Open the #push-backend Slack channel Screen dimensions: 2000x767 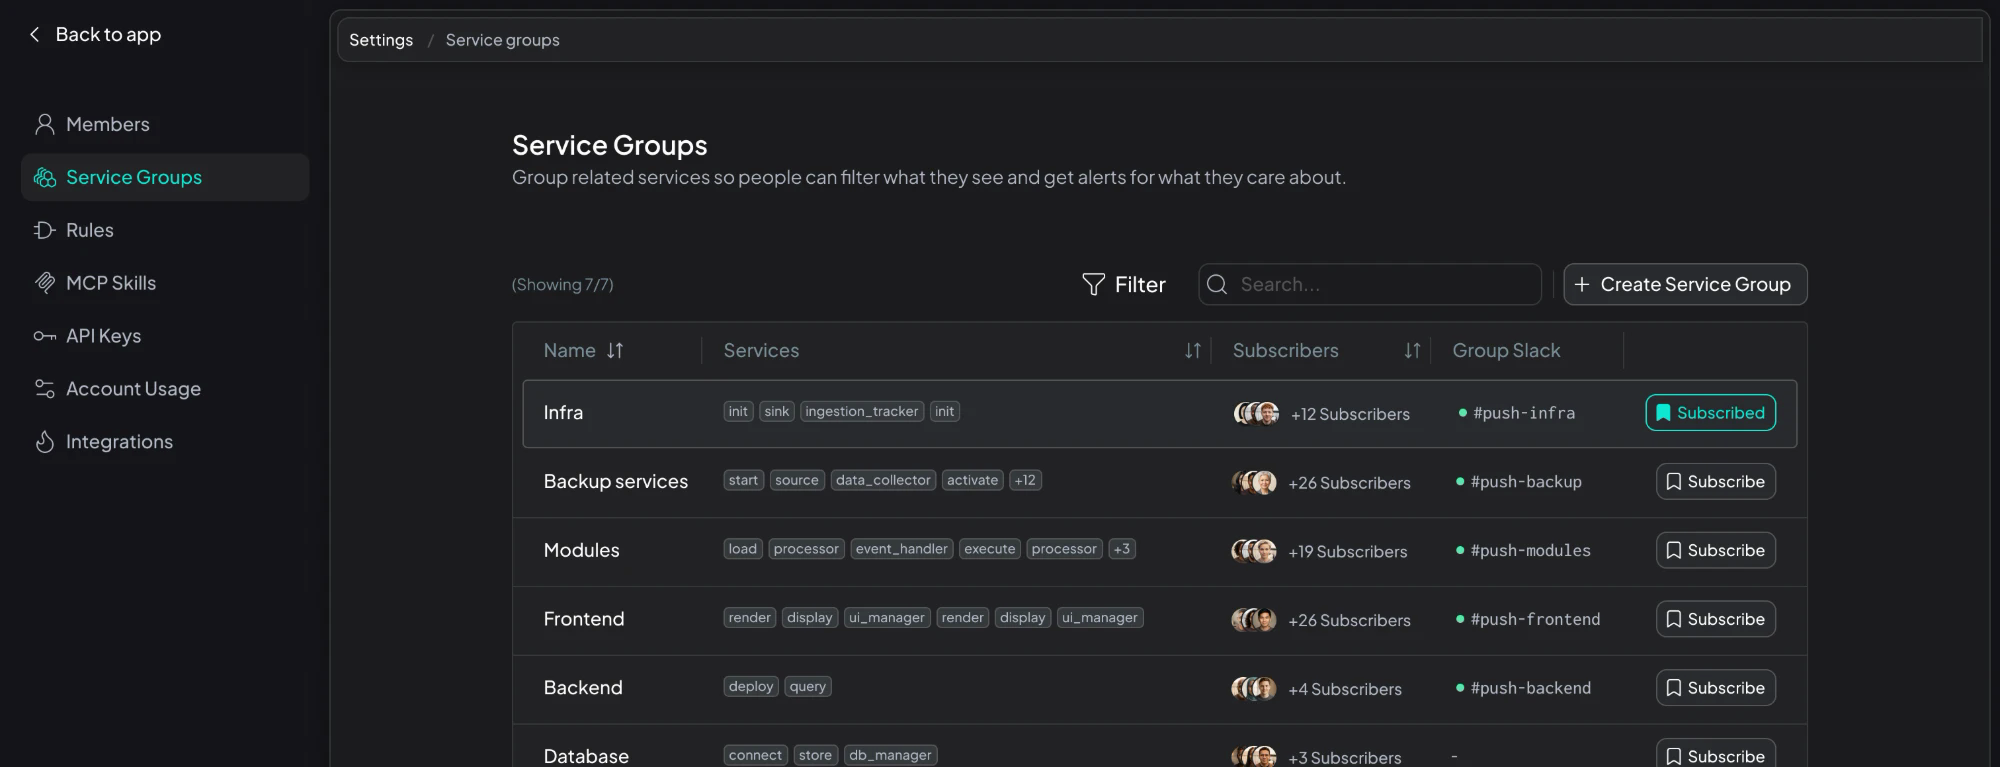(1530, 688)
